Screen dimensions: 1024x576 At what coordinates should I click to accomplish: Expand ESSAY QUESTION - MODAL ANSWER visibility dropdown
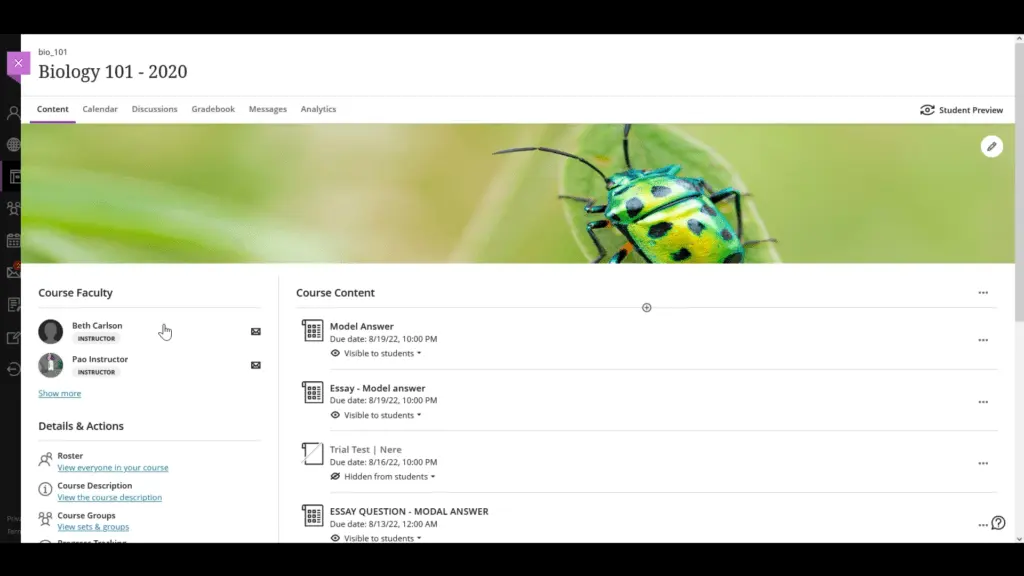pyautogui.click(x=383, y=538)
